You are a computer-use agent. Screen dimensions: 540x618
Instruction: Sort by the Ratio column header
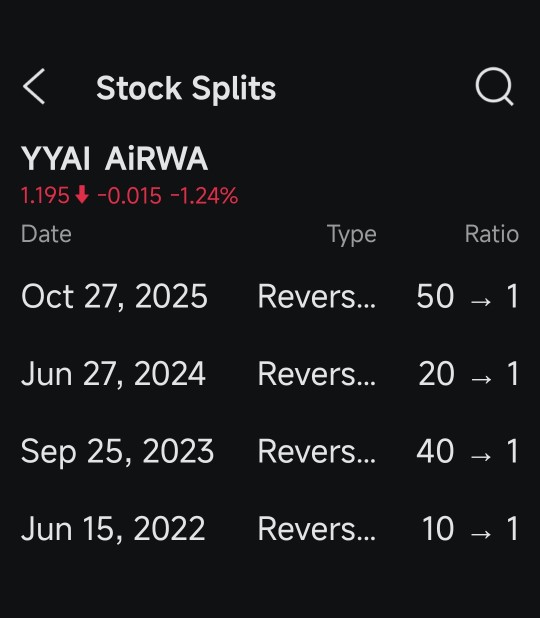[x=492, y=234]
